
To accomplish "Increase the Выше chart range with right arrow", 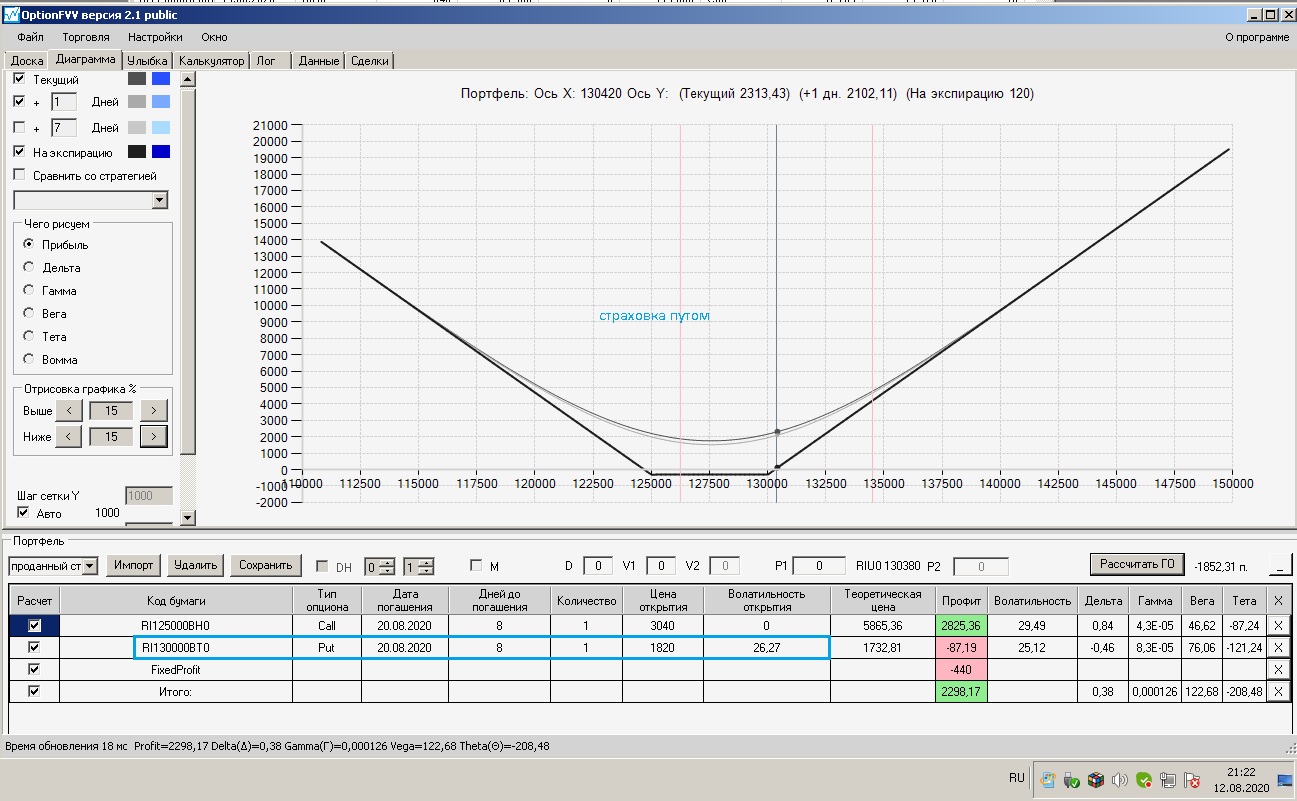I will (153, 410).
